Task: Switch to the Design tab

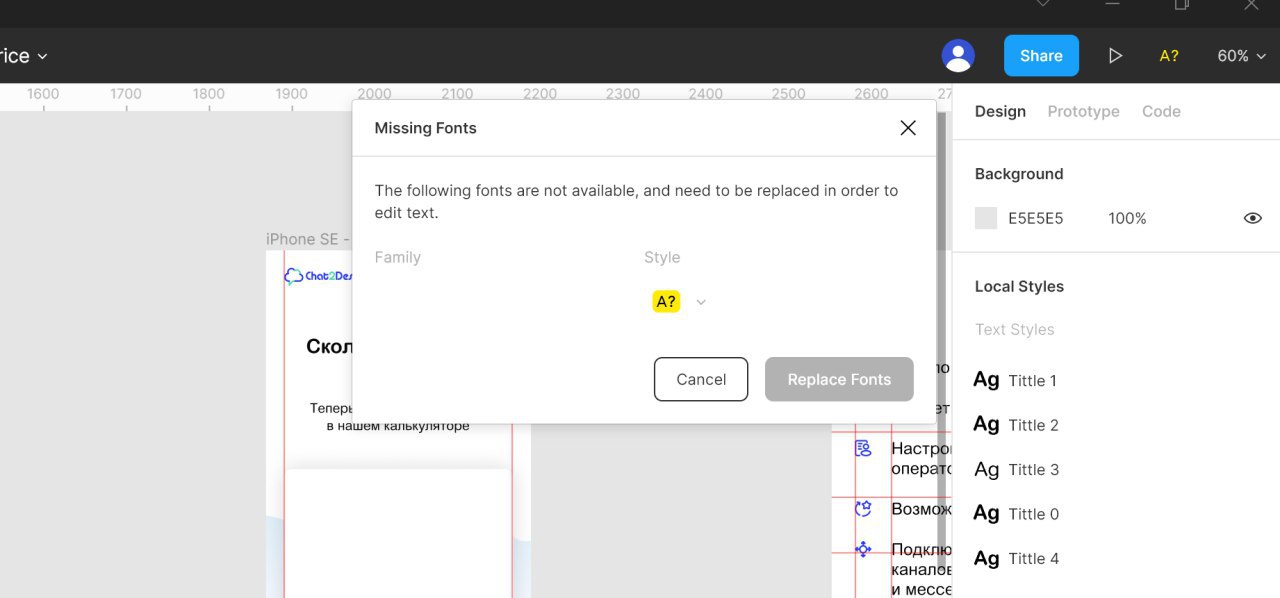Action: point(1000,111)
